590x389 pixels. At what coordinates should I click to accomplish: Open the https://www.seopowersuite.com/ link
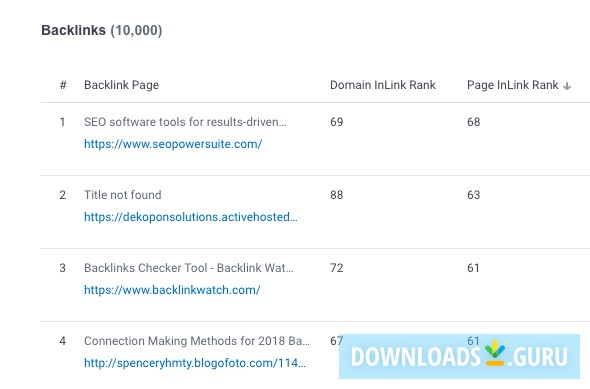[173, 144]
